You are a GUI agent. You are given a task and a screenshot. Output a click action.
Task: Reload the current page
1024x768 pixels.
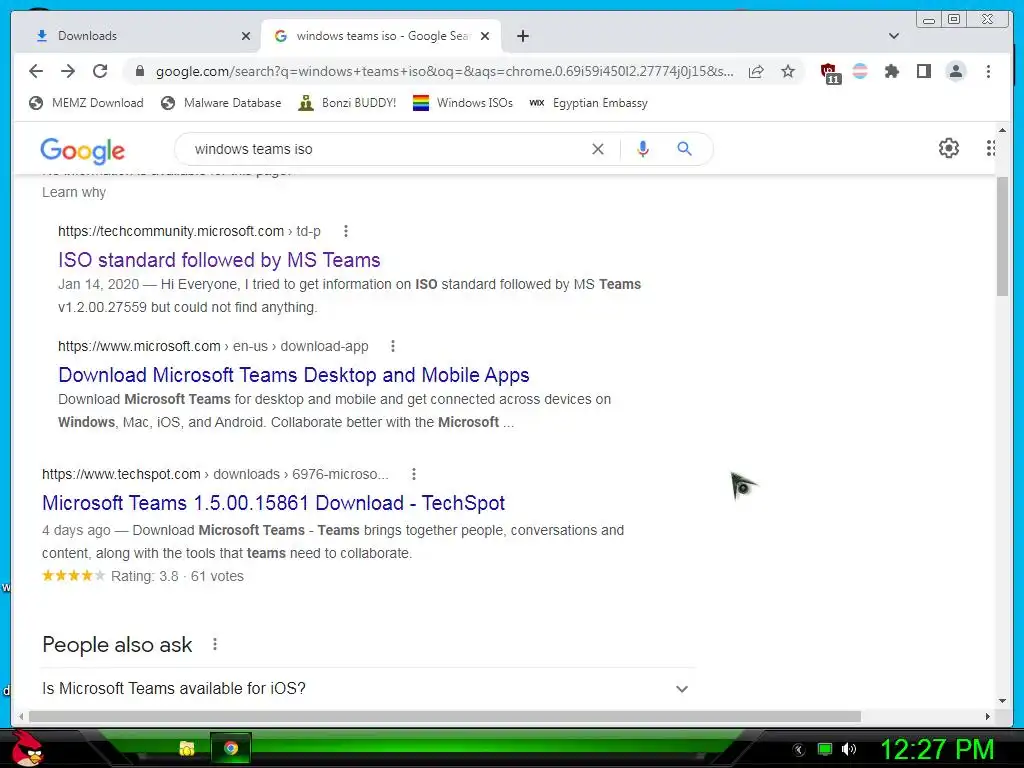[100, 71]
